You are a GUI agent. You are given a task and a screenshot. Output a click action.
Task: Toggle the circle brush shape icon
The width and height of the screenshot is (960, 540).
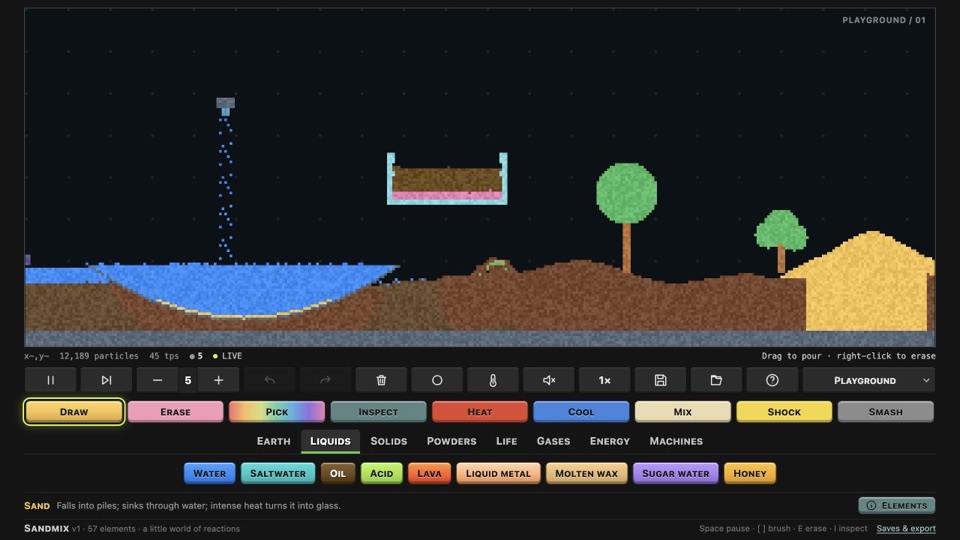point(437,380)
